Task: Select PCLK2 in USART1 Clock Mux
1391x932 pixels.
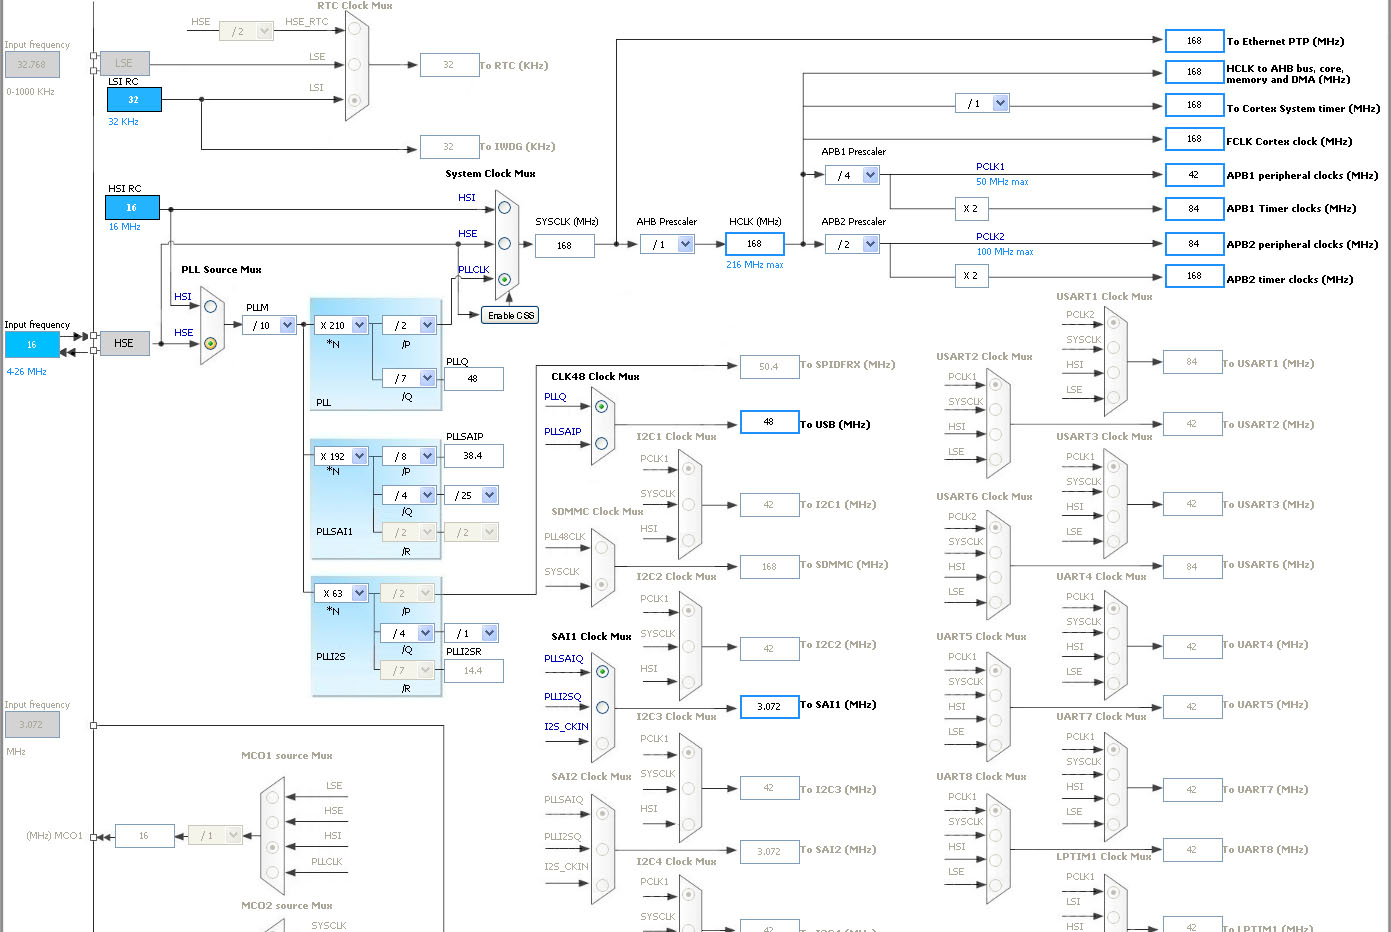Action: click(x=1113, y=322)
